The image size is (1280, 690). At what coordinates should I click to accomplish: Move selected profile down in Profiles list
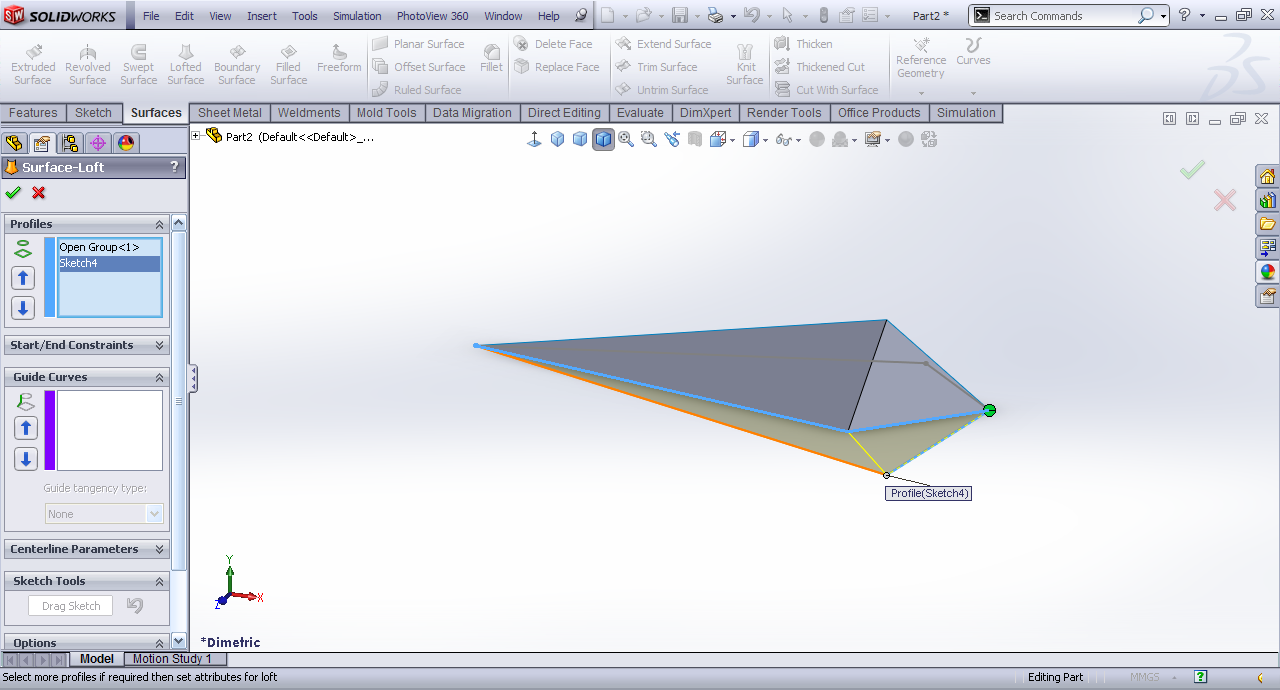coord(23,308)
